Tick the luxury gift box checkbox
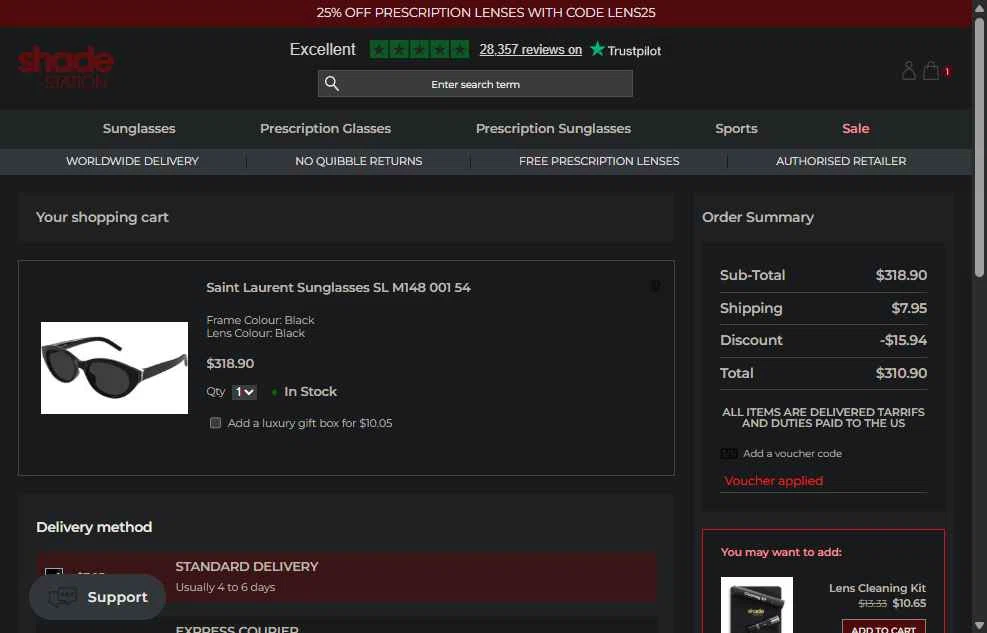This screenshot has width=987, height=633. click(215, 423)
